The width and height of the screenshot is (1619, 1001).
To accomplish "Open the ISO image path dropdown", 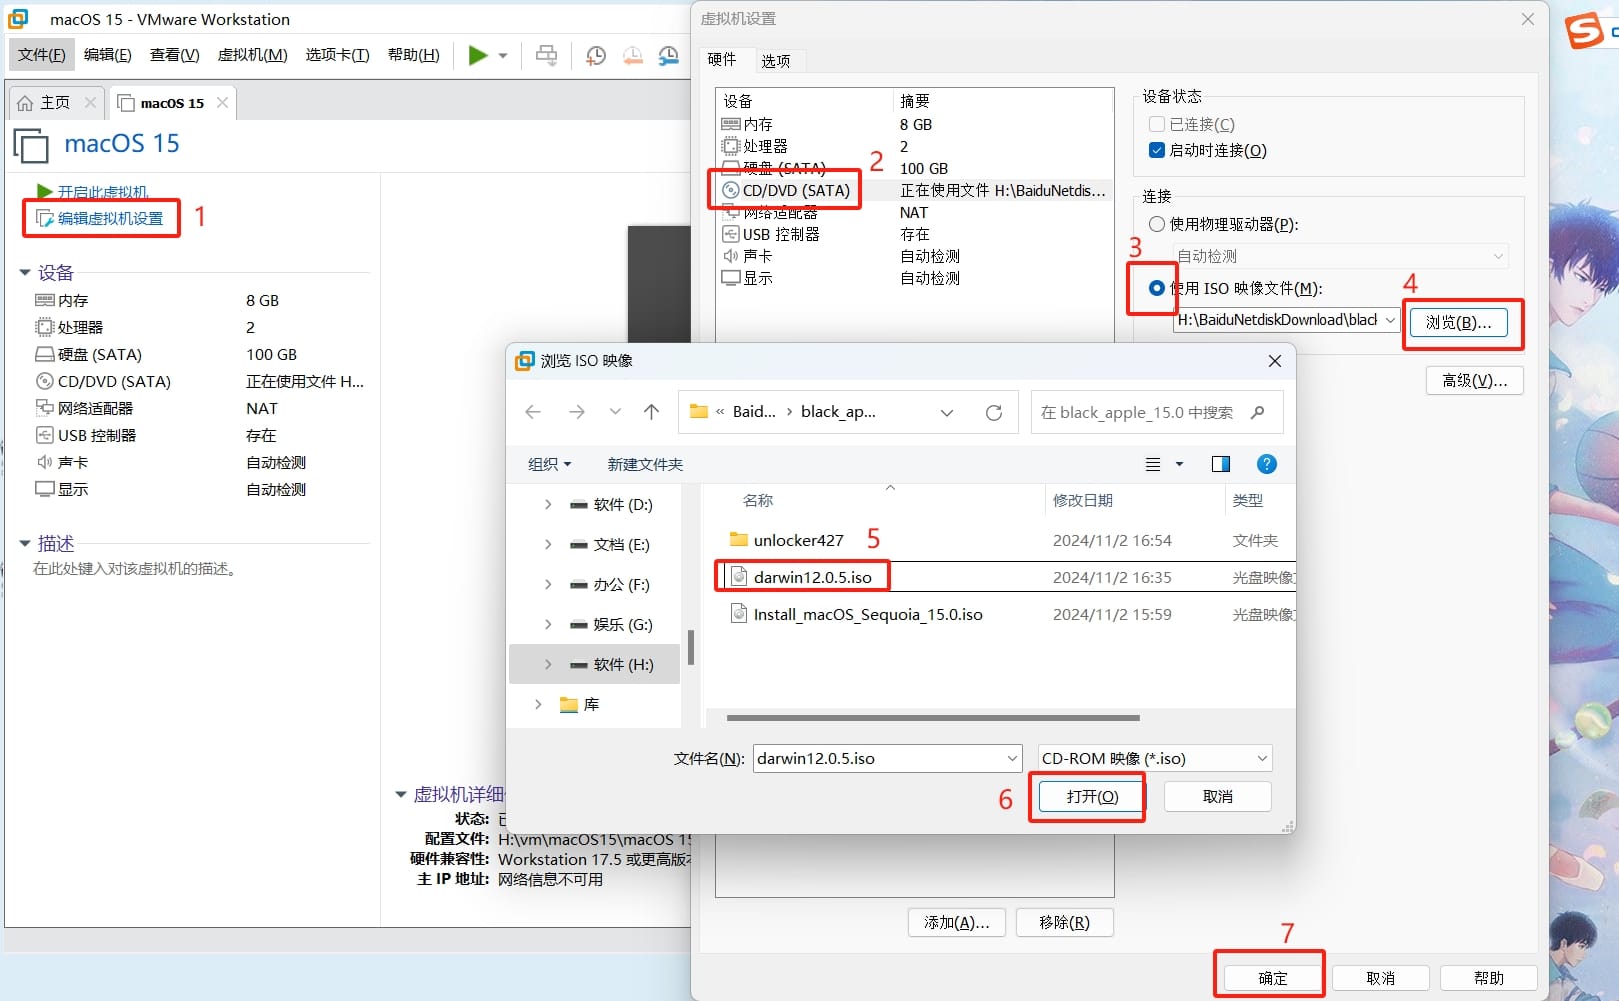I will (x=1390, y=320).
